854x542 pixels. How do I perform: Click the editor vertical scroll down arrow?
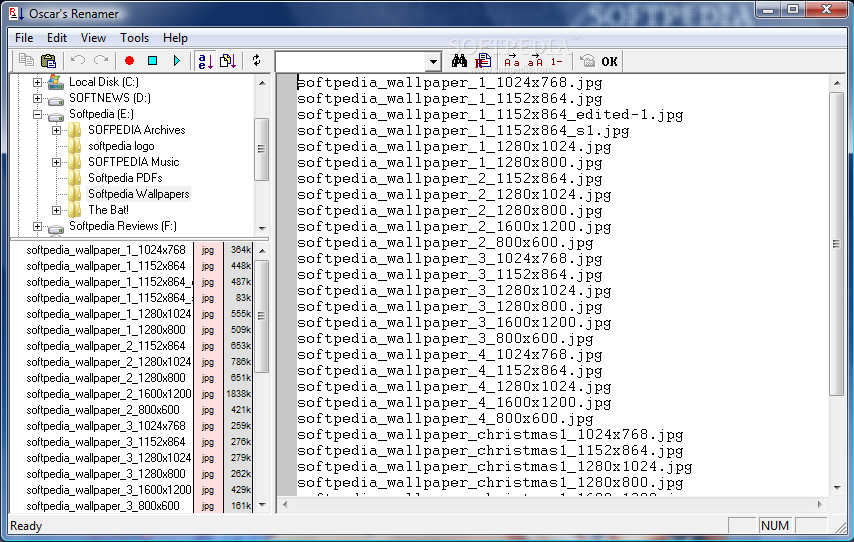[837, 488]
